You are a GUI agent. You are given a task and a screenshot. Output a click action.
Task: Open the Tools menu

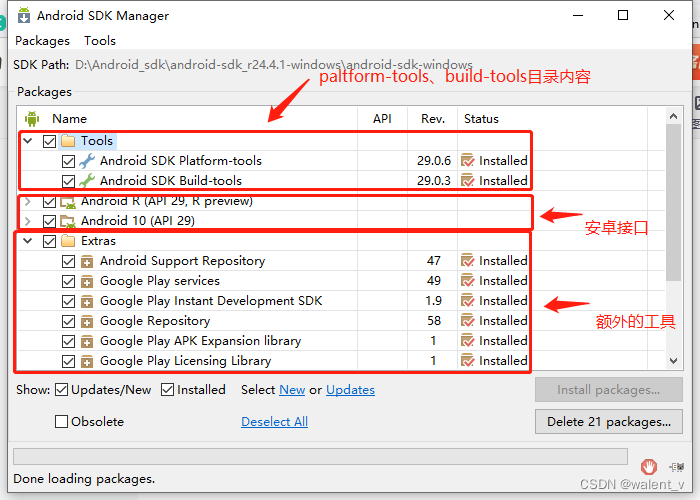coord(100,41)
